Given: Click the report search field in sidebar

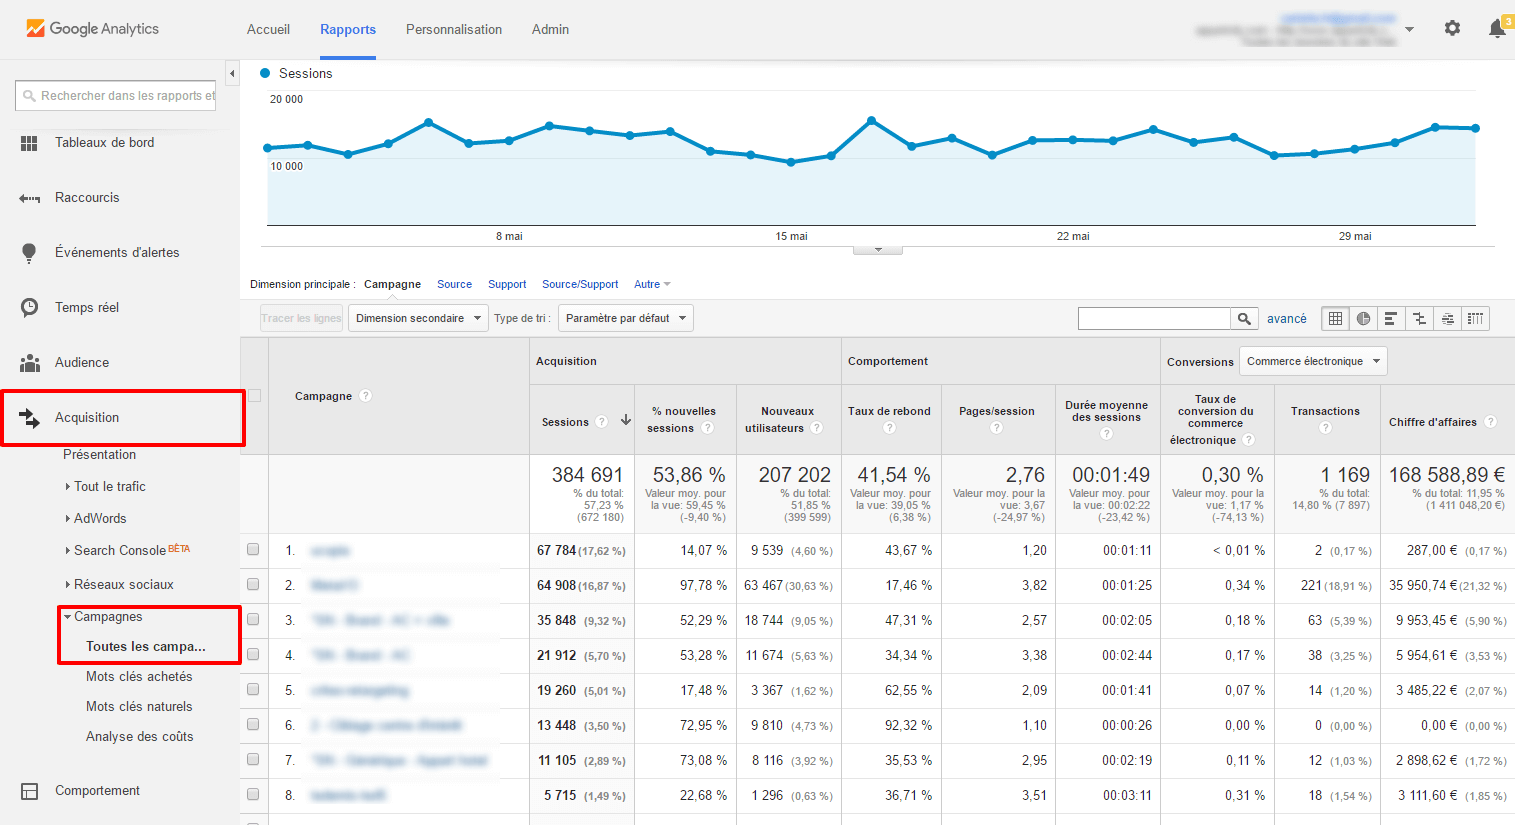Looking at the screenshot, I should pos(116,96).
